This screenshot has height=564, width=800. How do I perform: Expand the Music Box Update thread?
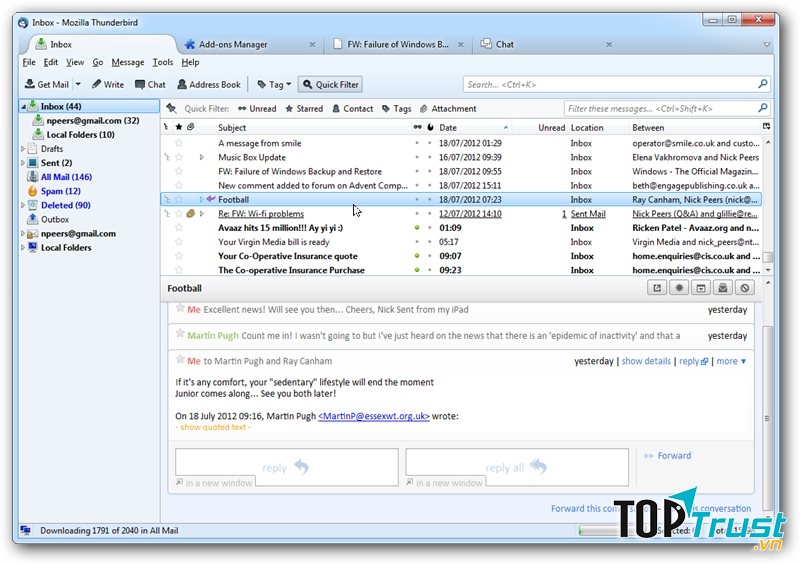click(x=202, y=158)
